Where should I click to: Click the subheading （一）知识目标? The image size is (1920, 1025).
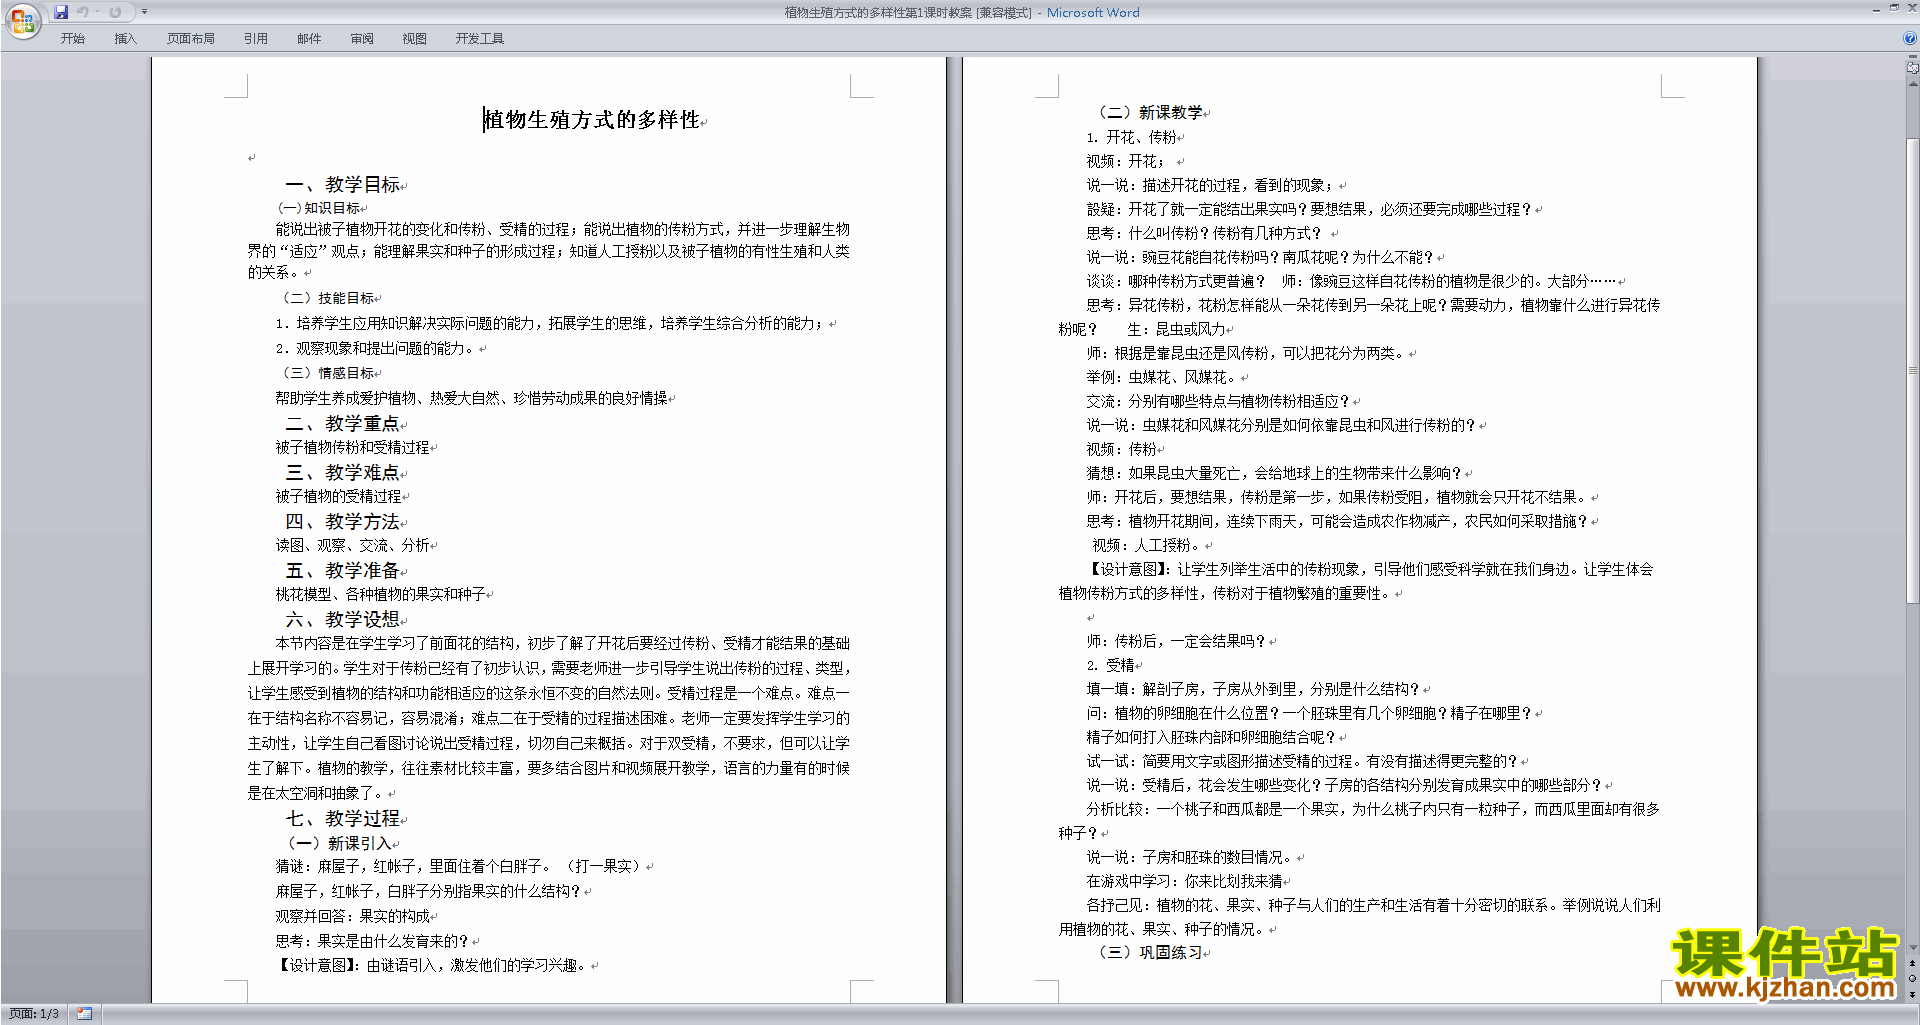[x=318, y=208]
